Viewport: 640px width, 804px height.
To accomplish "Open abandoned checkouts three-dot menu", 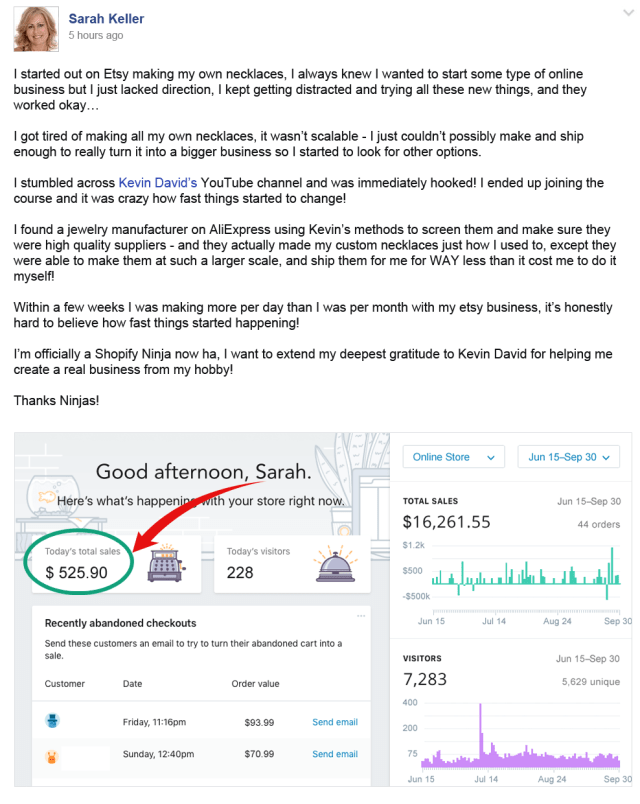I will (361, 616).
